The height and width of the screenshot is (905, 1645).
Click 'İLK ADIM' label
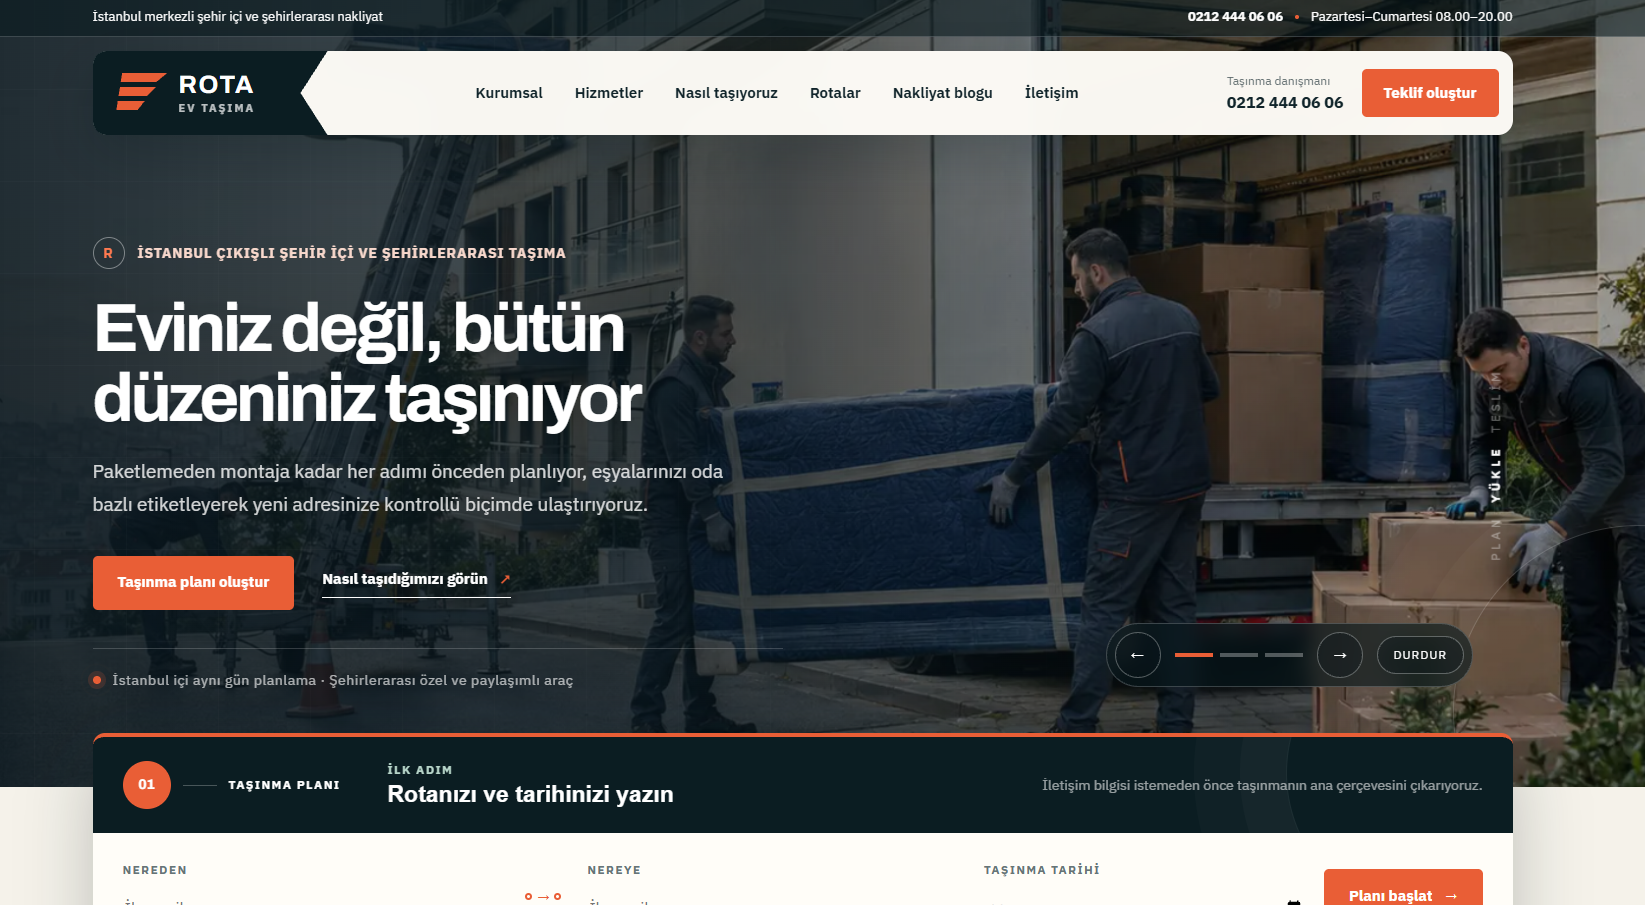coord(420,770)
